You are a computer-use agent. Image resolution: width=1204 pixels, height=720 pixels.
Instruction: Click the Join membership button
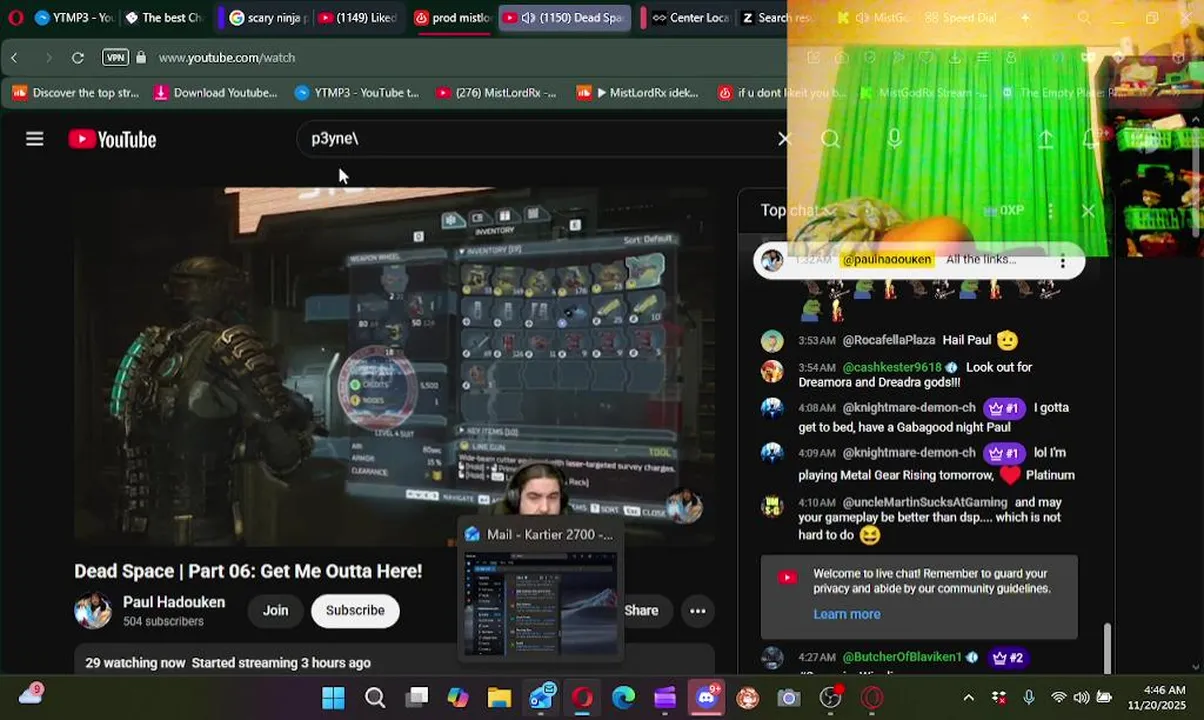(275, 610)
